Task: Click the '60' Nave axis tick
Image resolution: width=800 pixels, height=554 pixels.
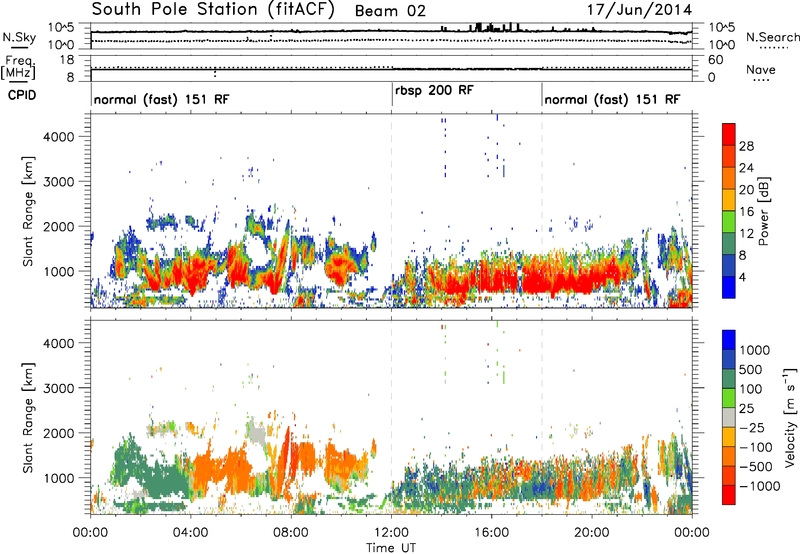Action: coord(716,60)
